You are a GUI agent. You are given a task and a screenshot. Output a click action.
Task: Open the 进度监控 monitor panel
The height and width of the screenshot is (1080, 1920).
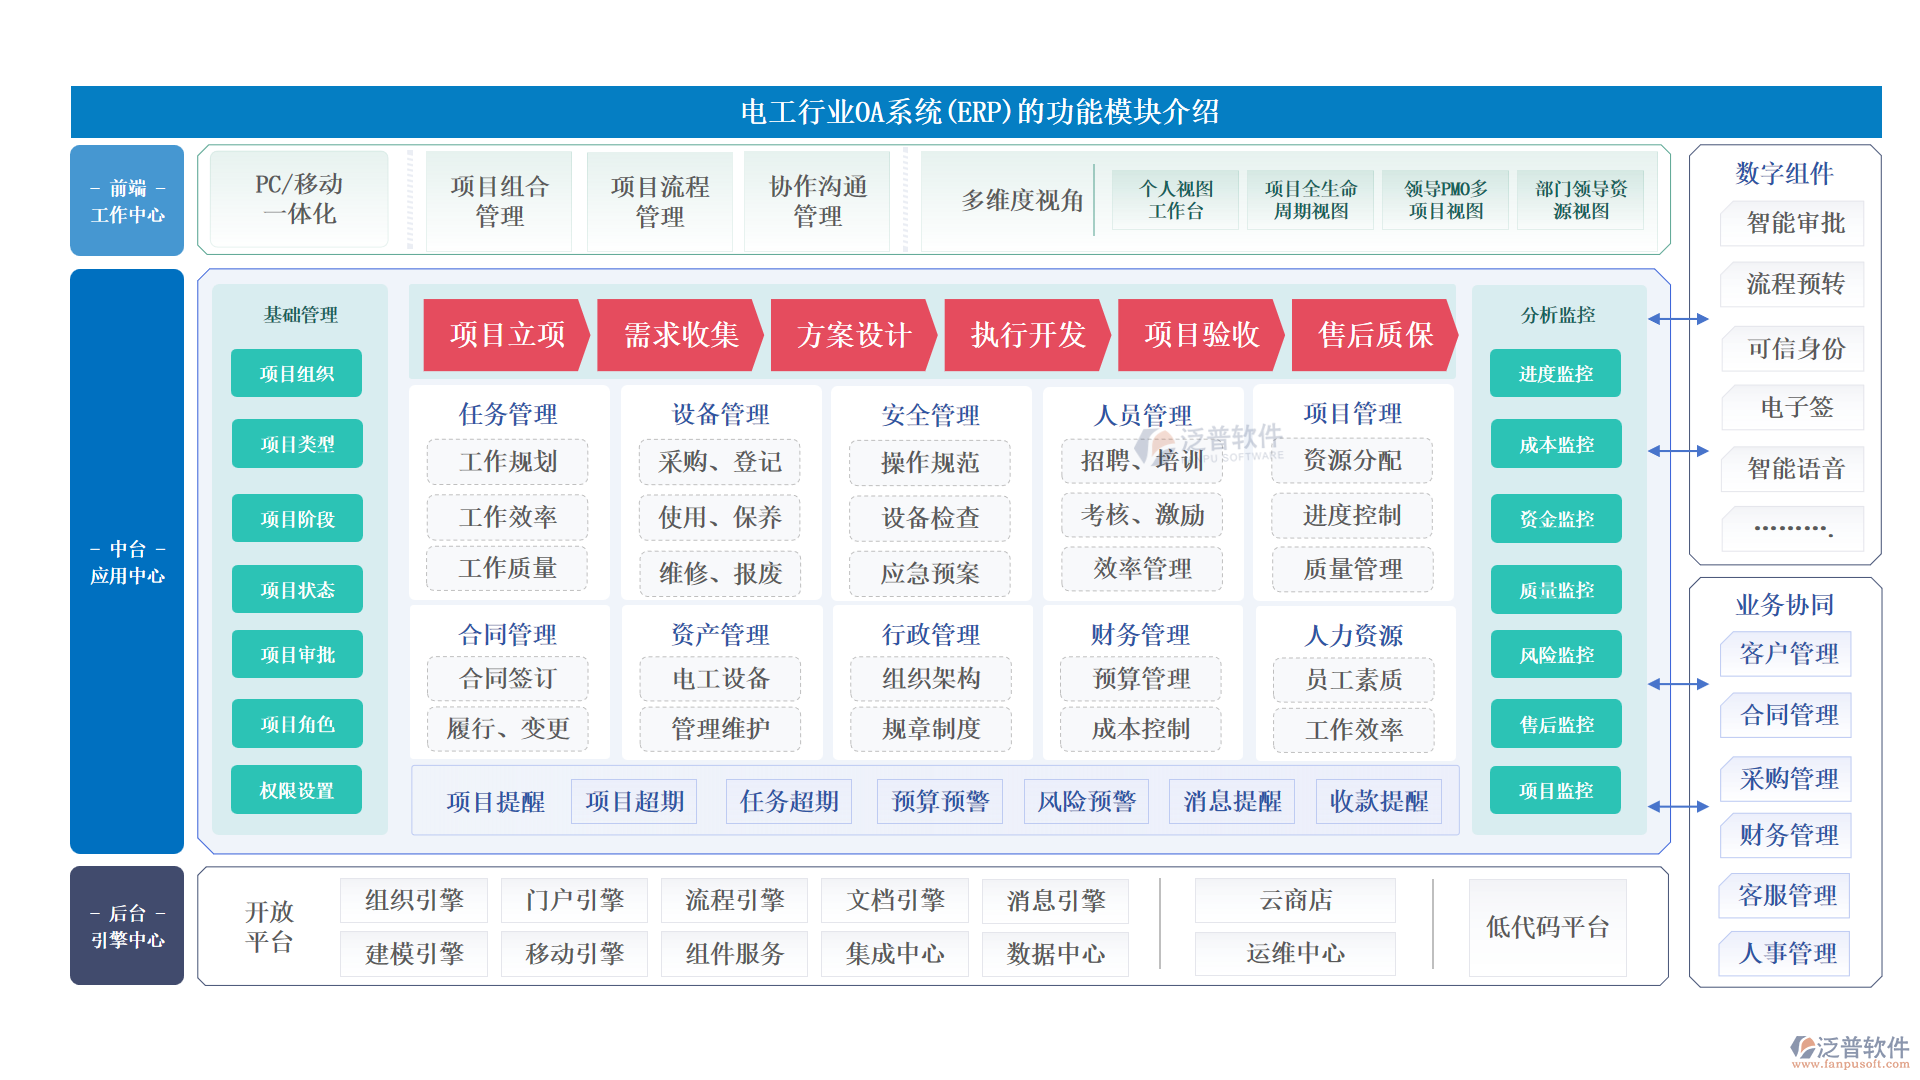(1554, 373)
